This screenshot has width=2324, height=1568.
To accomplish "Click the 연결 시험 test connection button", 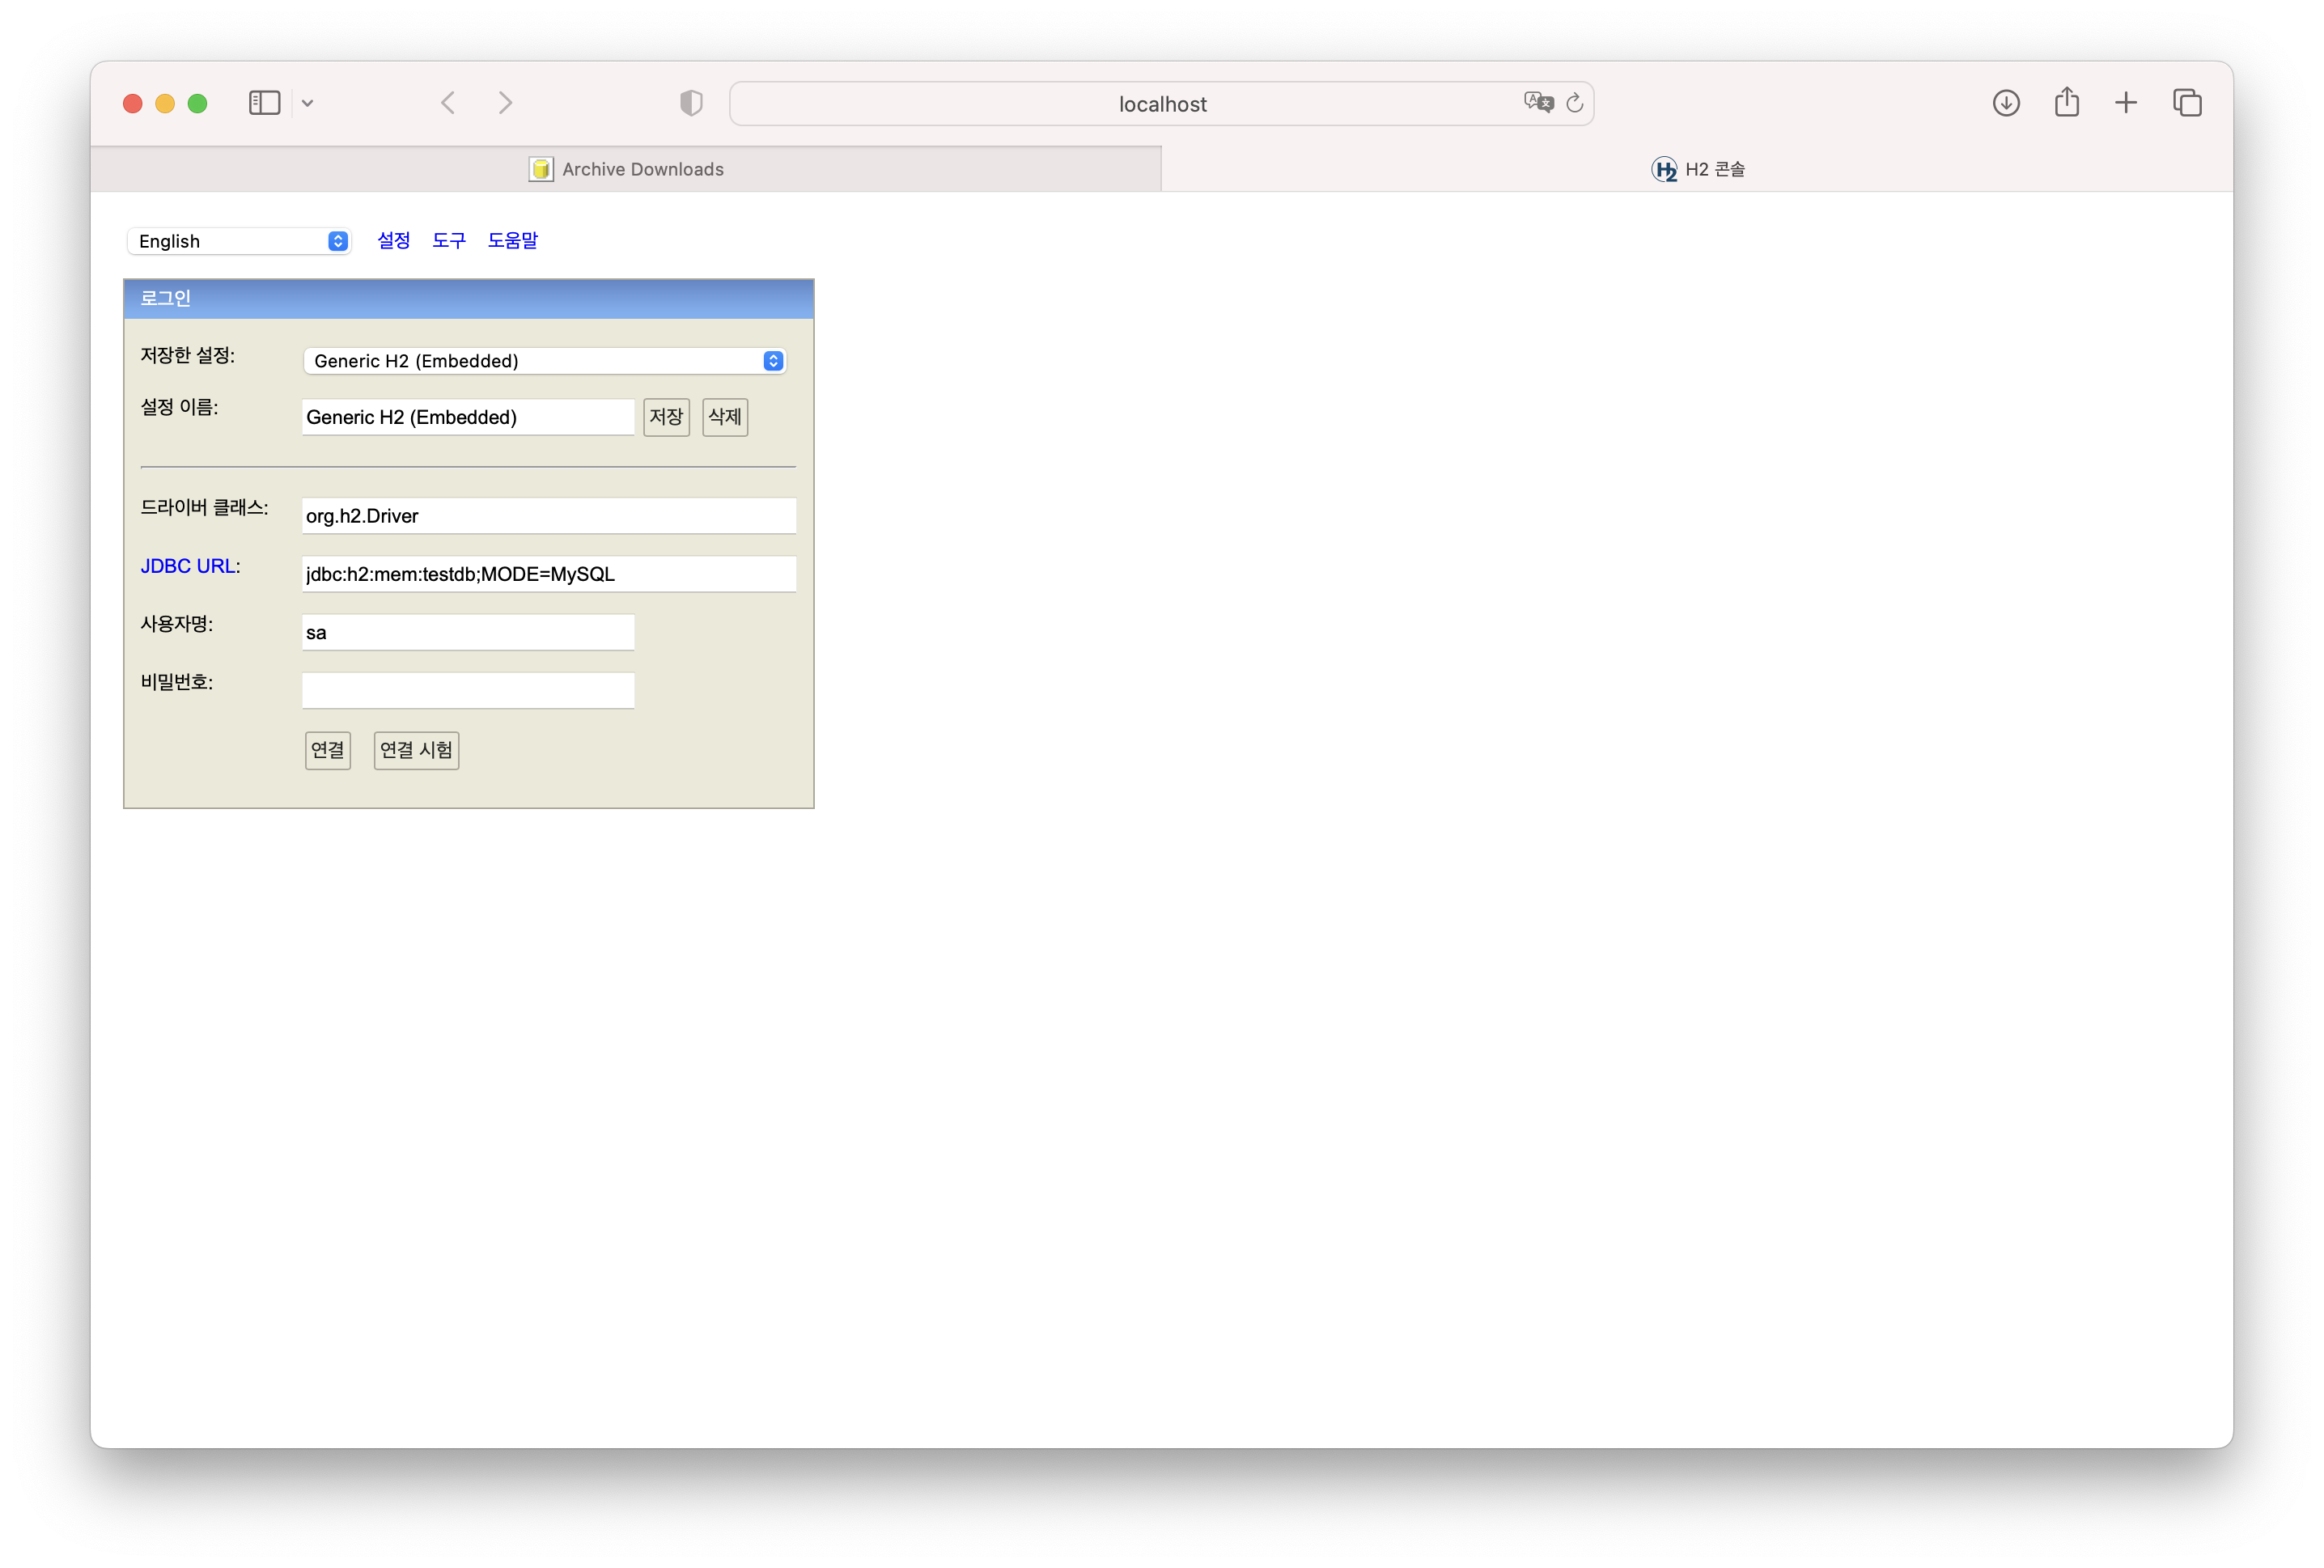I will click(x=416, y=750).
